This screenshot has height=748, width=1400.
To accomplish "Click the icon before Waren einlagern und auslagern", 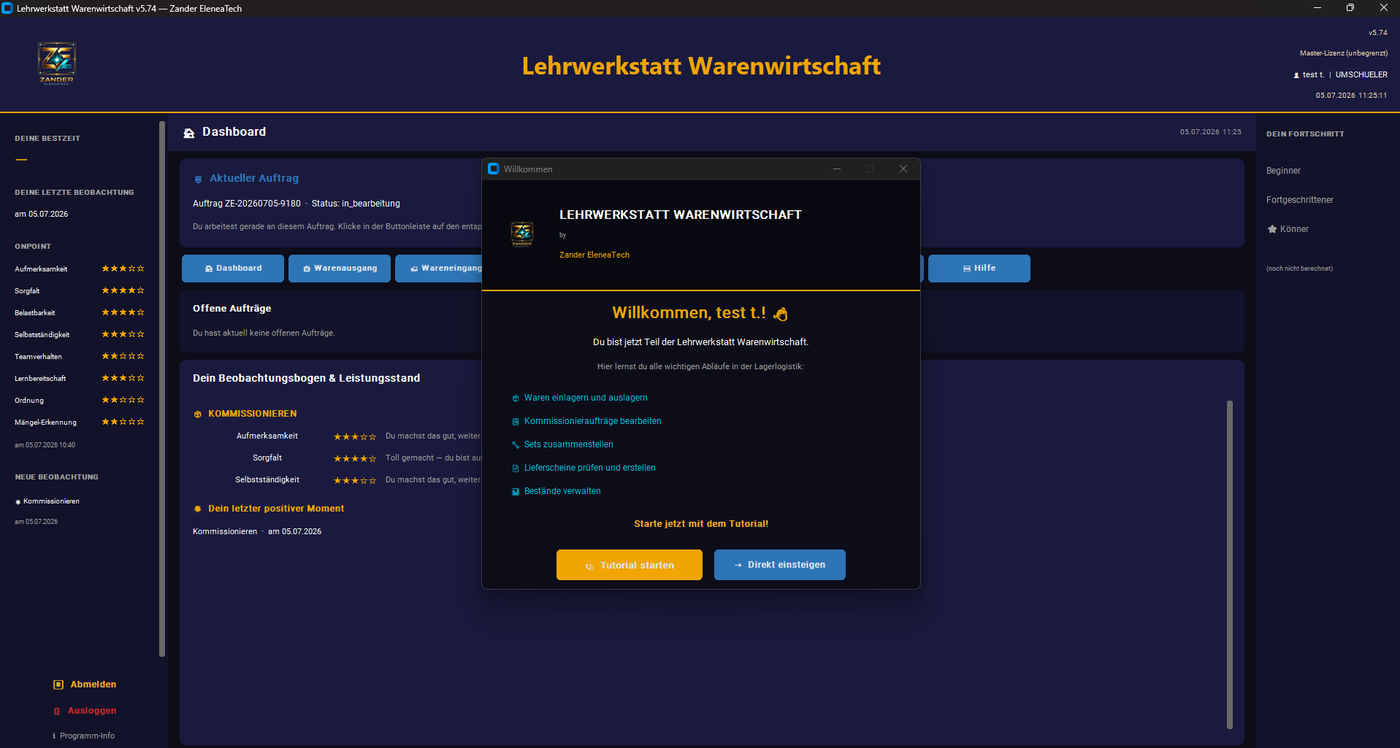I will [x=515, y=398].
